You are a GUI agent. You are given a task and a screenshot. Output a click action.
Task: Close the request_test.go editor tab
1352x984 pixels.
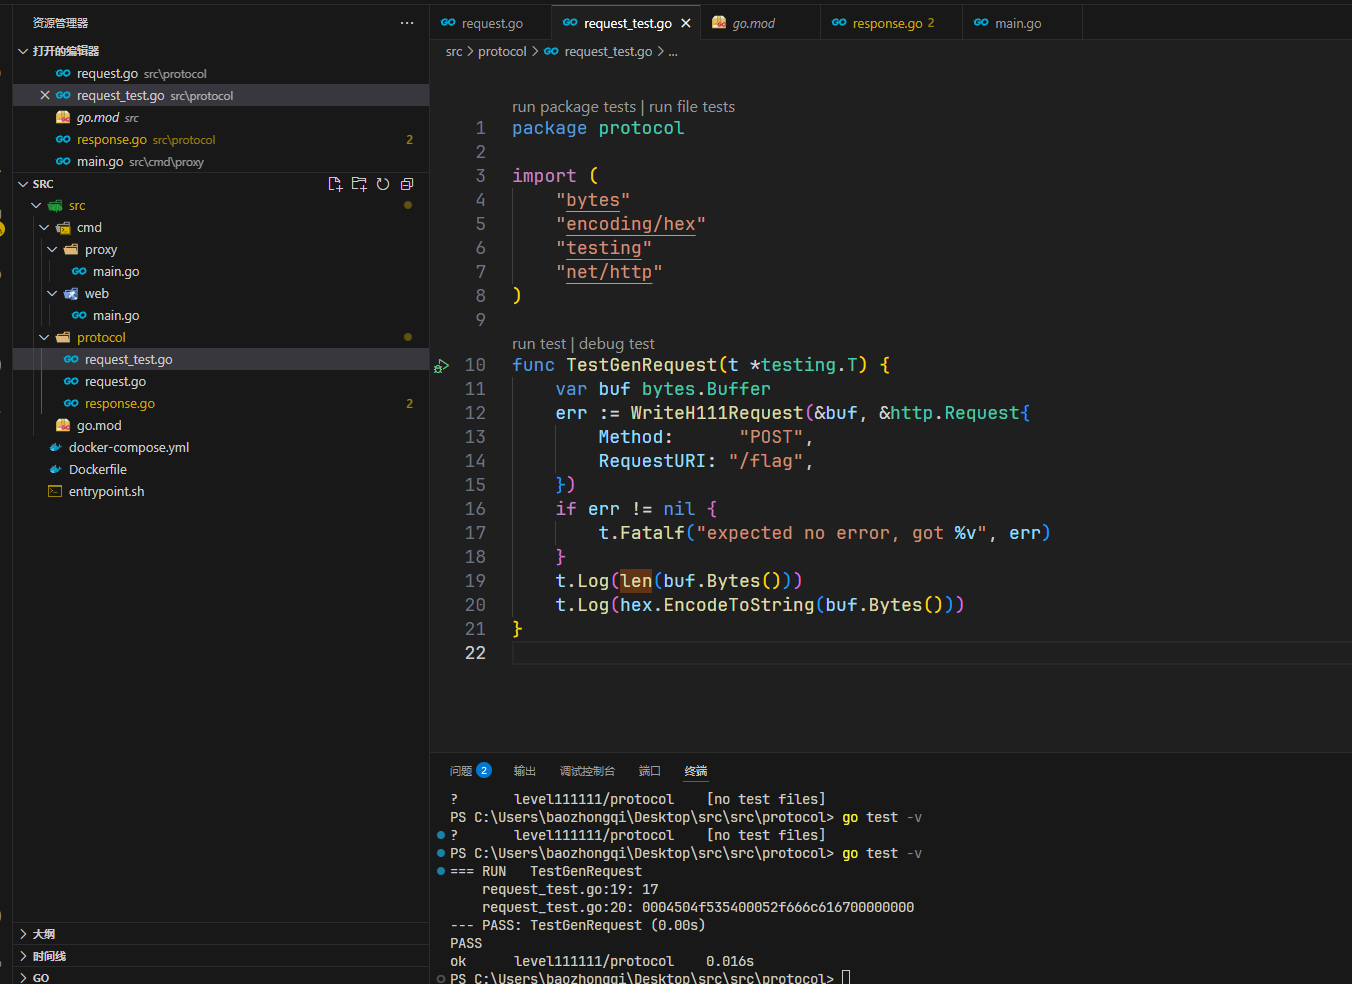pyautogui.click(x=686, y=23)
